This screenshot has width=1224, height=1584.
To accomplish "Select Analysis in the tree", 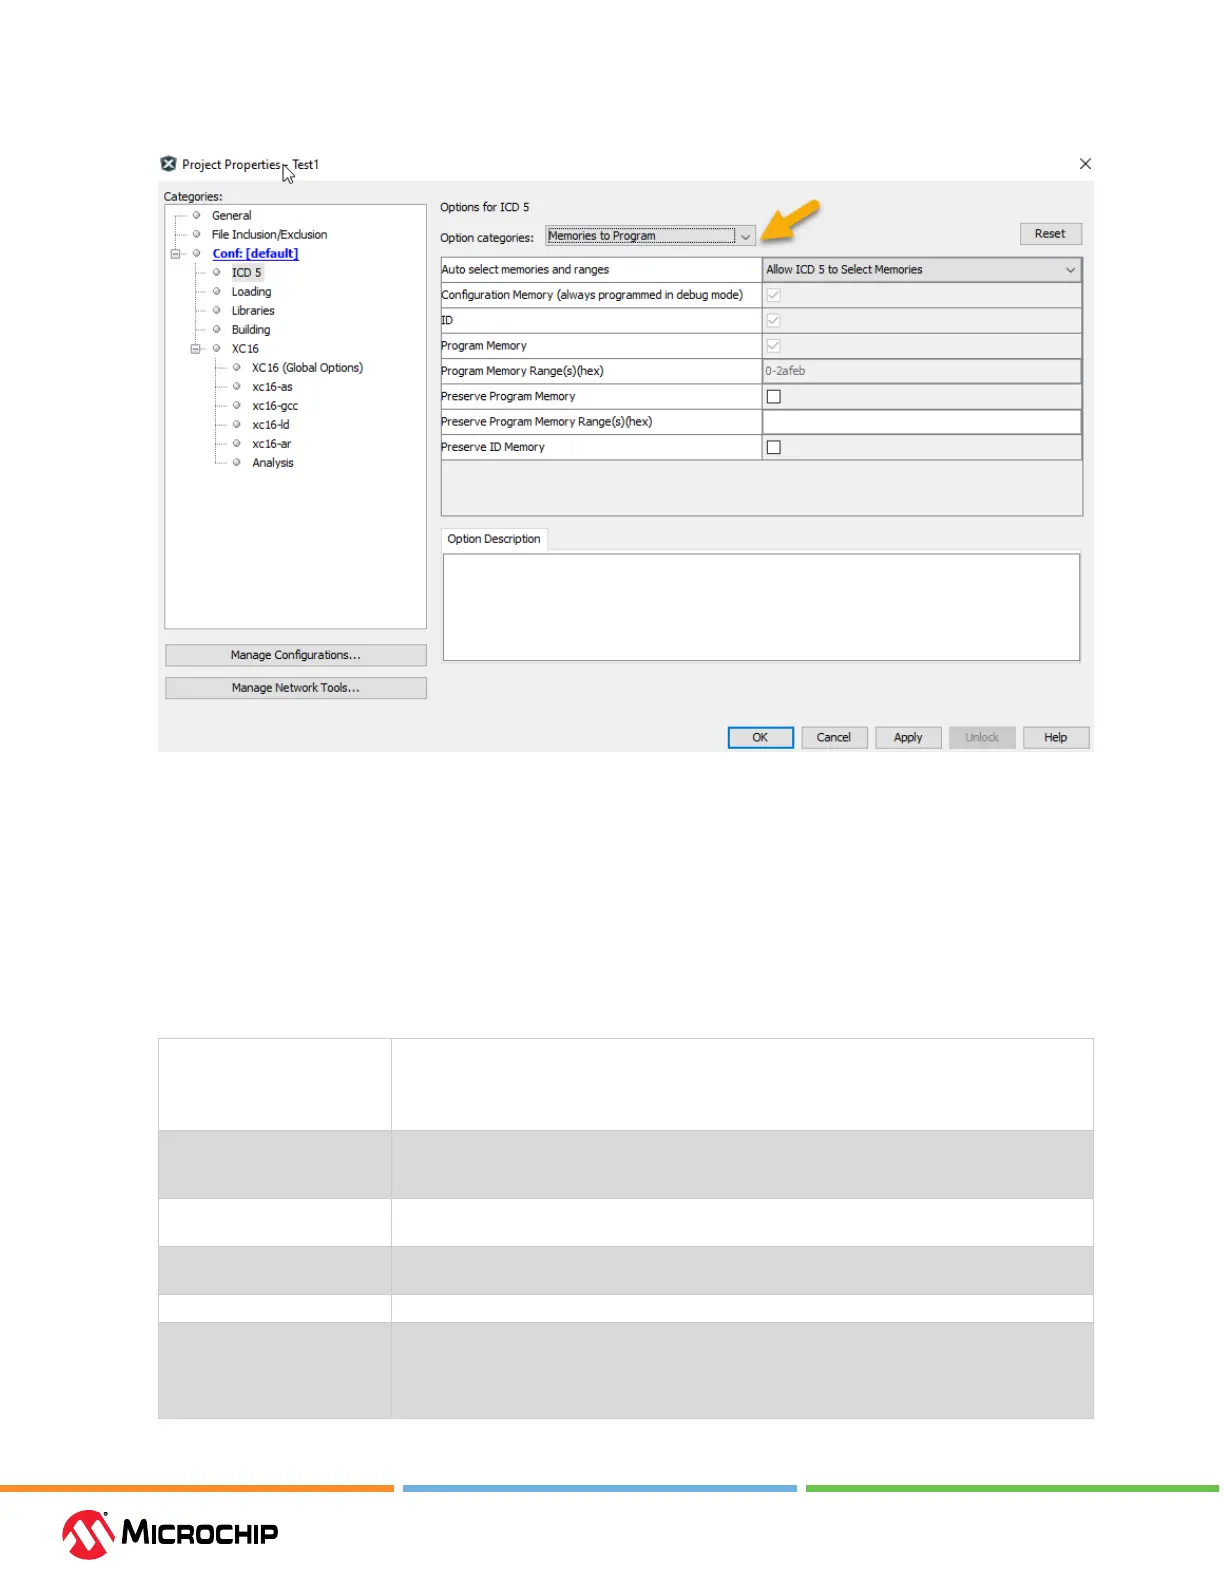I will [273, 463].
